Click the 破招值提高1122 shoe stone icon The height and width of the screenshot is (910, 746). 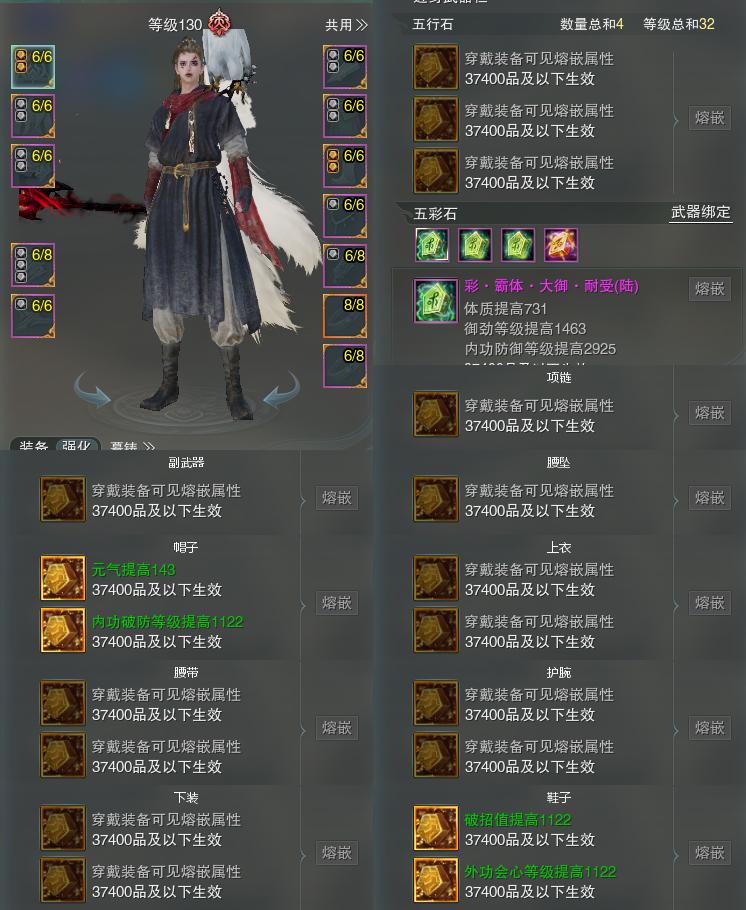435,828
